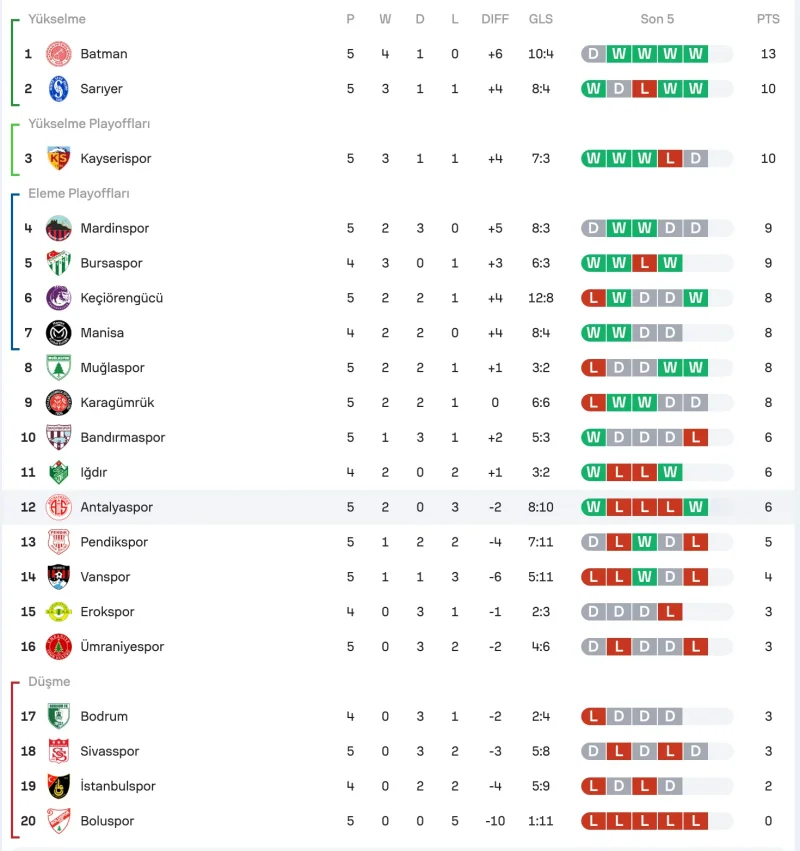Select the Son 5 column header

point(657,19)
